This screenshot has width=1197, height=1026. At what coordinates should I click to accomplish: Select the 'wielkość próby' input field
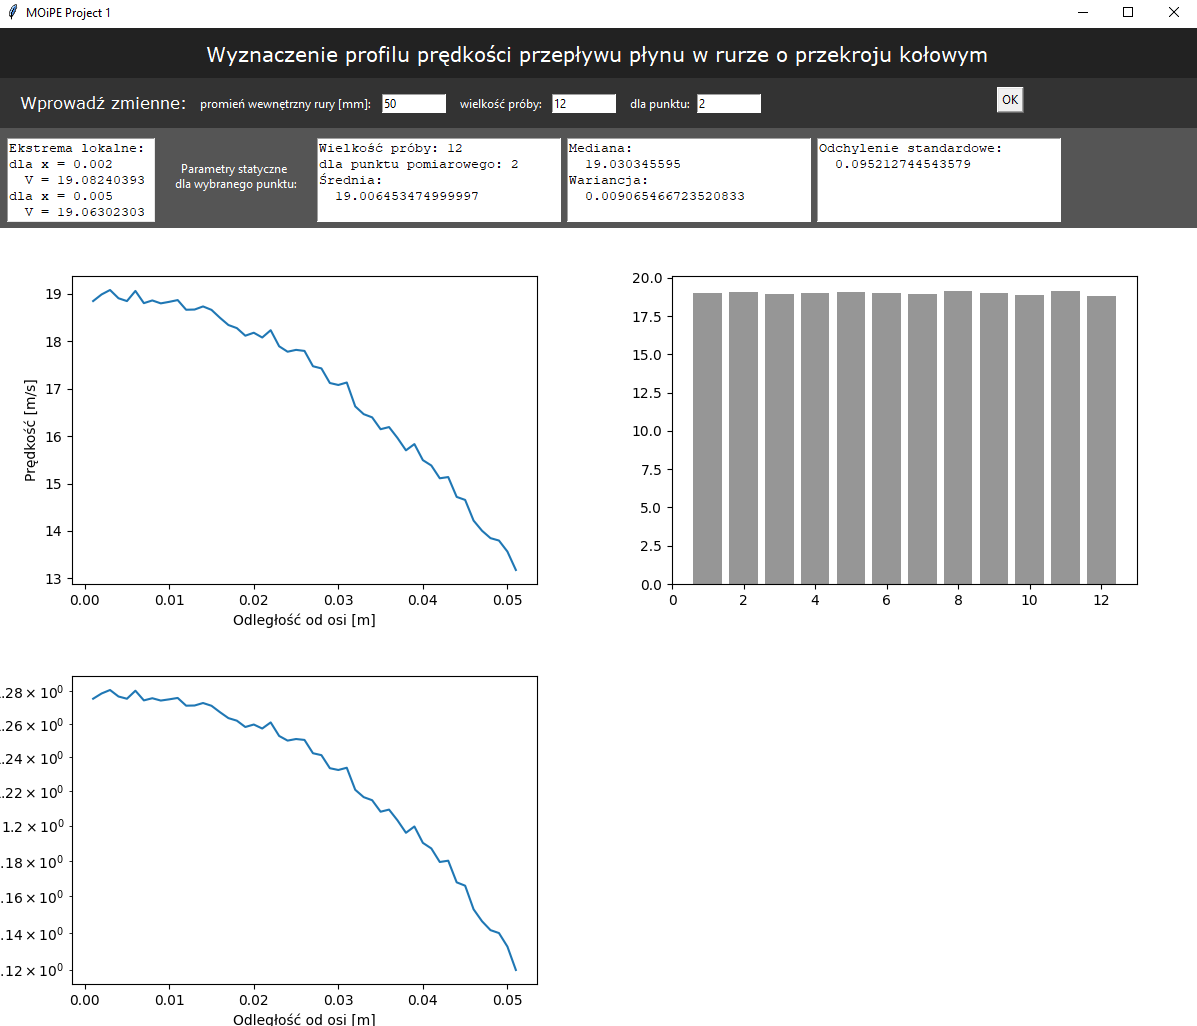(584, 104)
